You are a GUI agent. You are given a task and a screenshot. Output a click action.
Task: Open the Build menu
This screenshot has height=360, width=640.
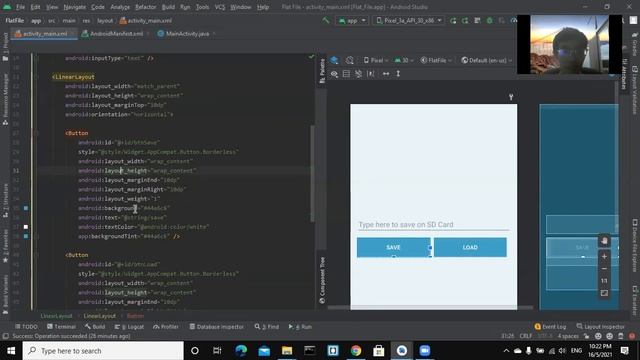click(x=168, y=7)
